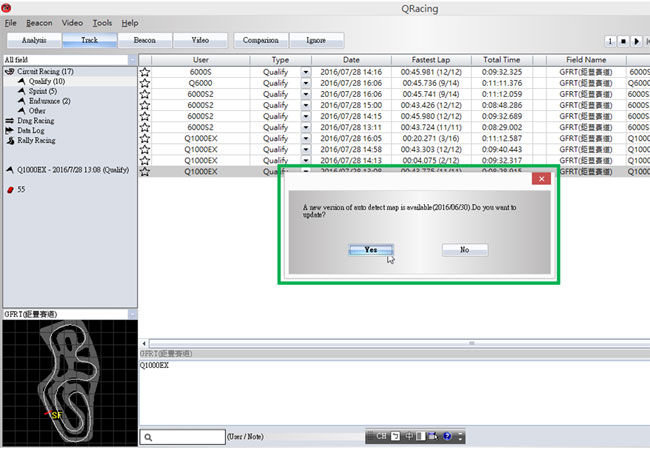The height and width of the screenshot is (450, 650).
Task: Start playback with play arrow button
Action: click(x=637, y=41)
